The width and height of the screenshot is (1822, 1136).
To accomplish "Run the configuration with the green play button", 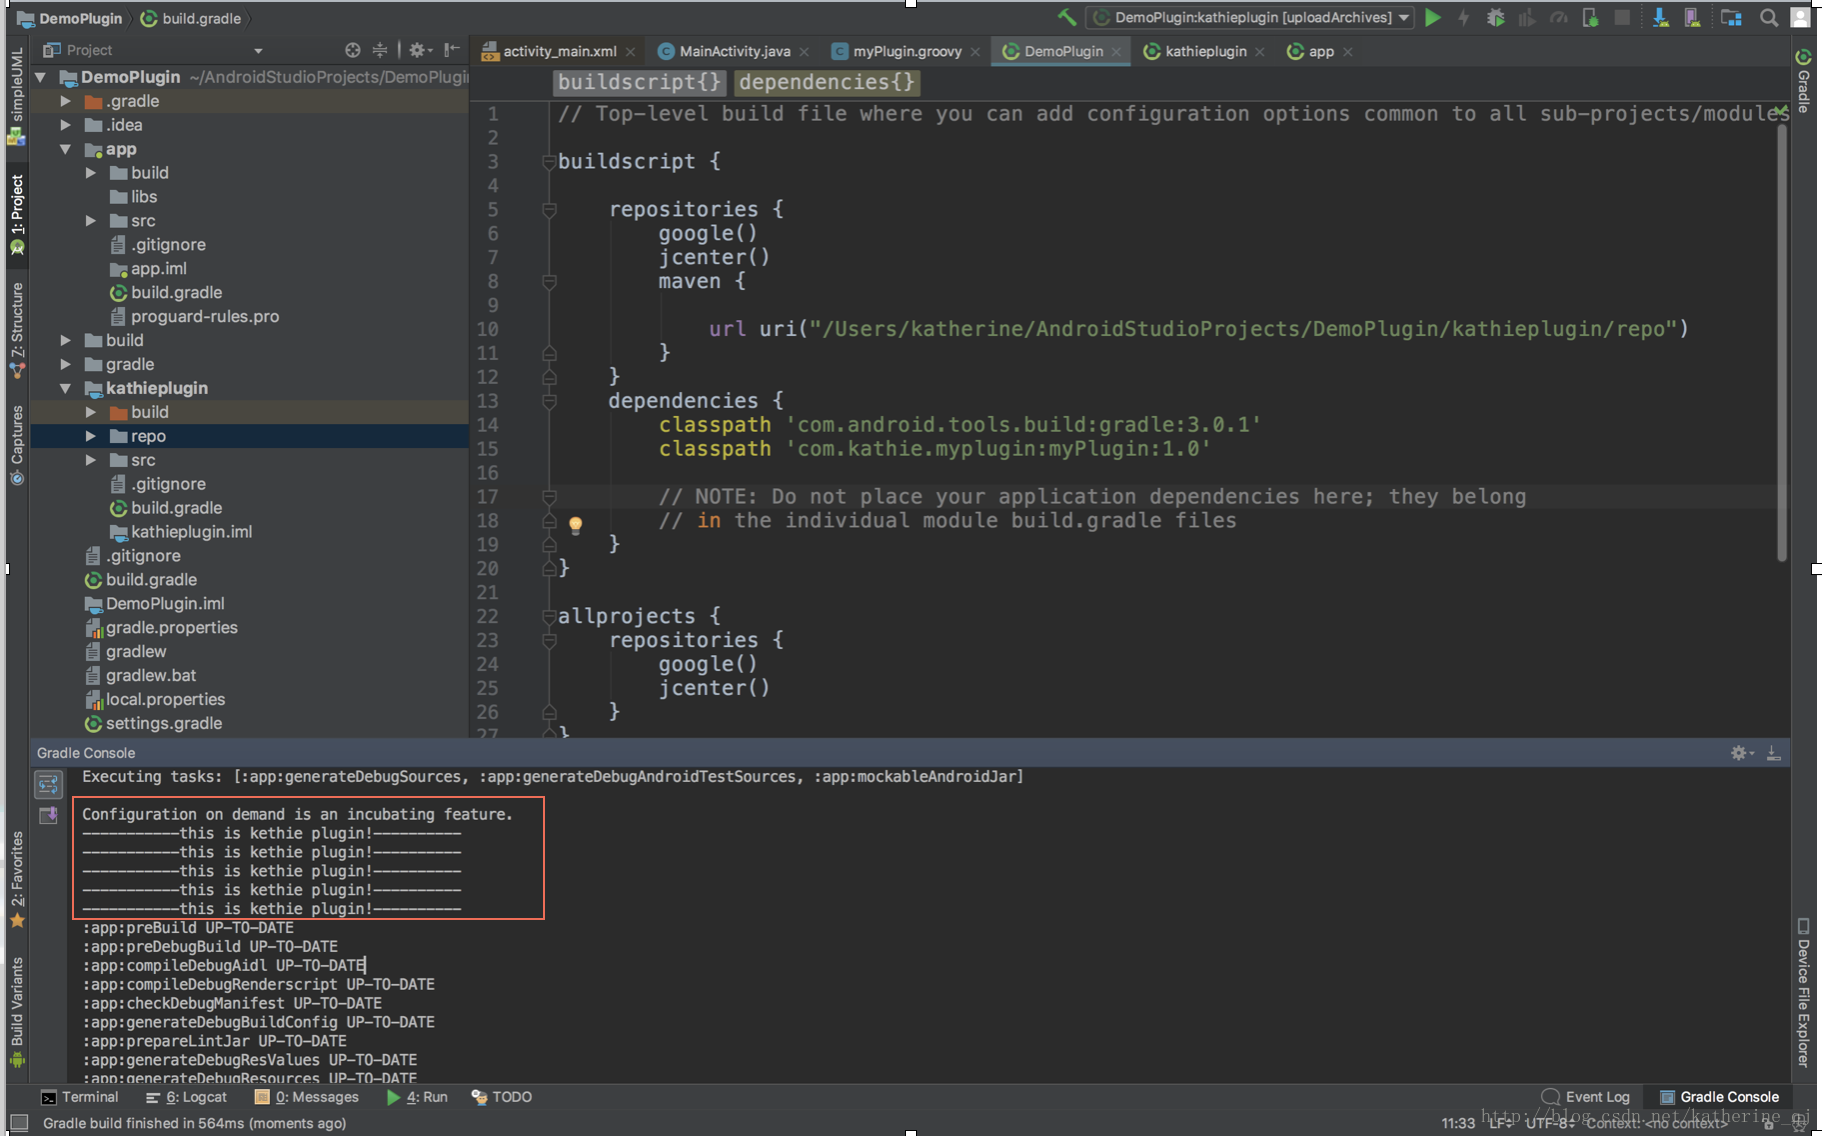I will click(x=1433, y=17).
